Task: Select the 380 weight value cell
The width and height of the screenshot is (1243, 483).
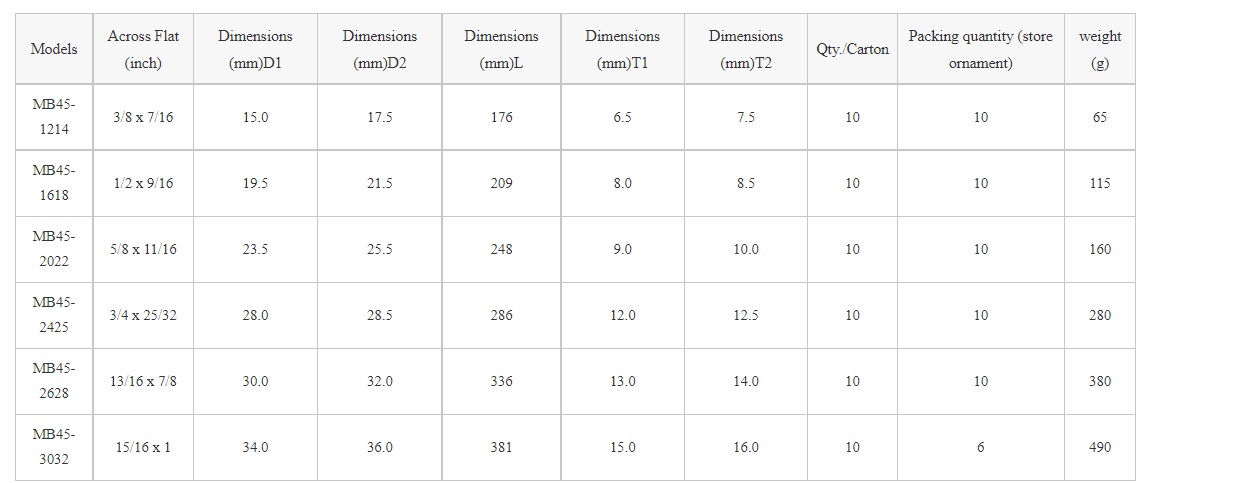Action: 1100,381
